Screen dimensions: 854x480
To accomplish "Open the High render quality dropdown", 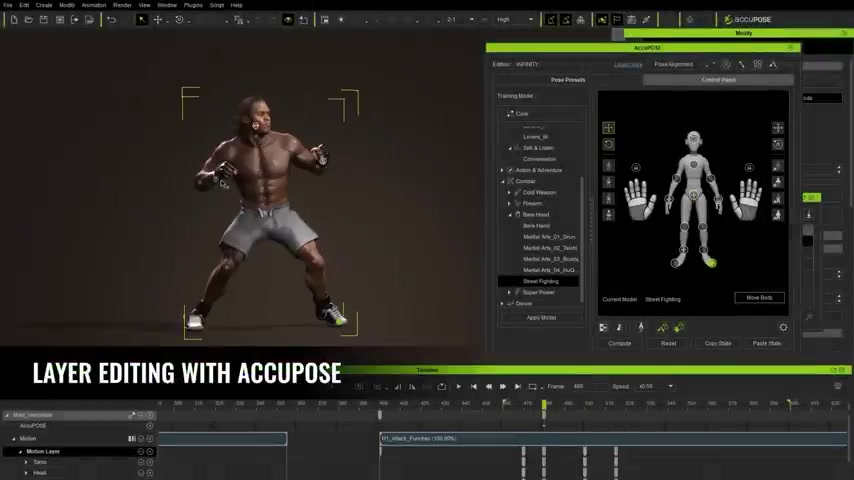I will 515,20.
